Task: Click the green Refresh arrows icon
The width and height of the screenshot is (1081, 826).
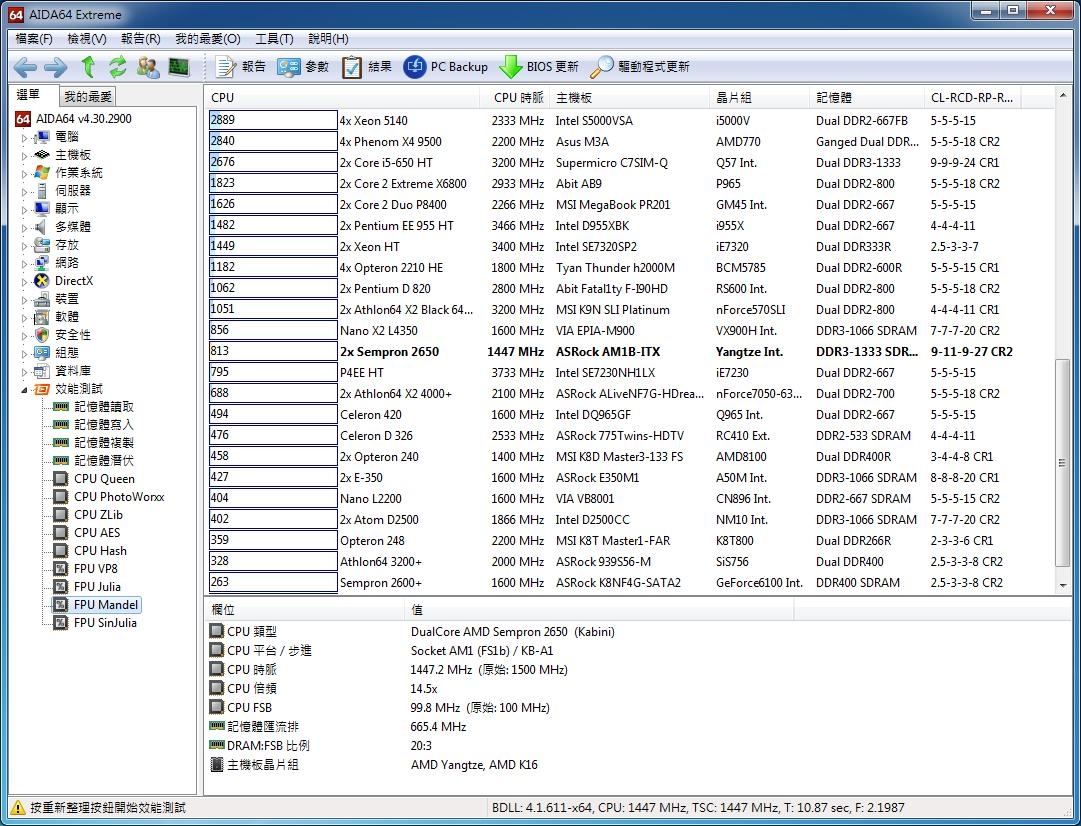Action: (x=118, y=67)
